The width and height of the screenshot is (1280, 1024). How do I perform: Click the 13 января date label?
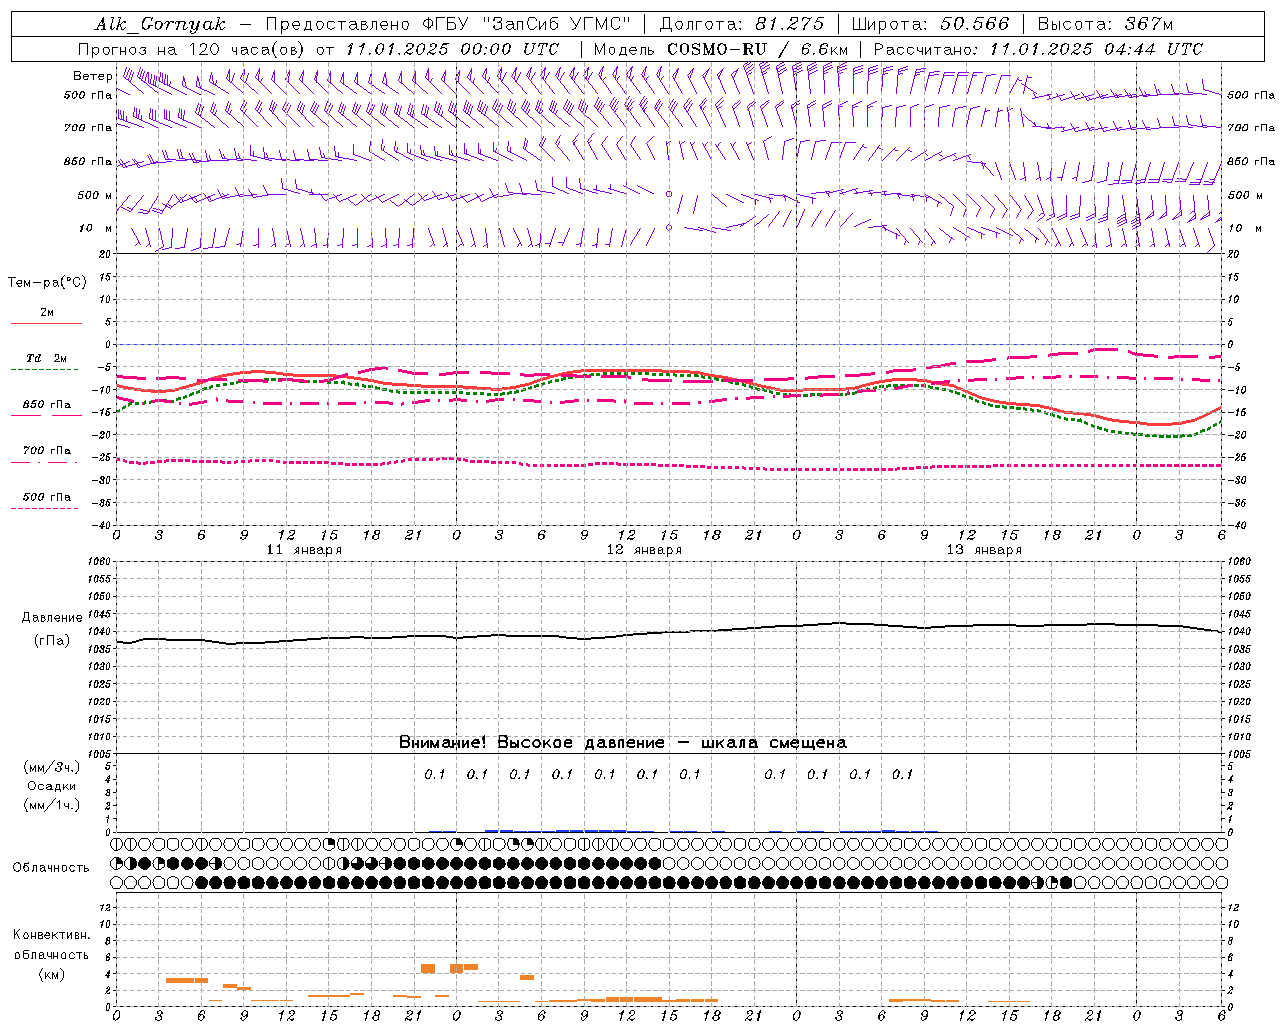point(984,550)
